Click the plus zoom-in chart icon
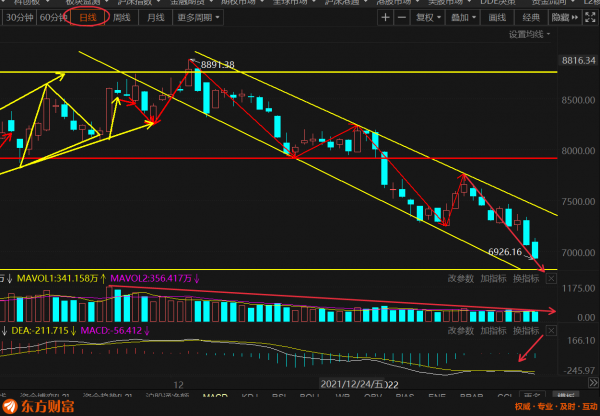Screen dimensions: 600x416 point(386,18)
